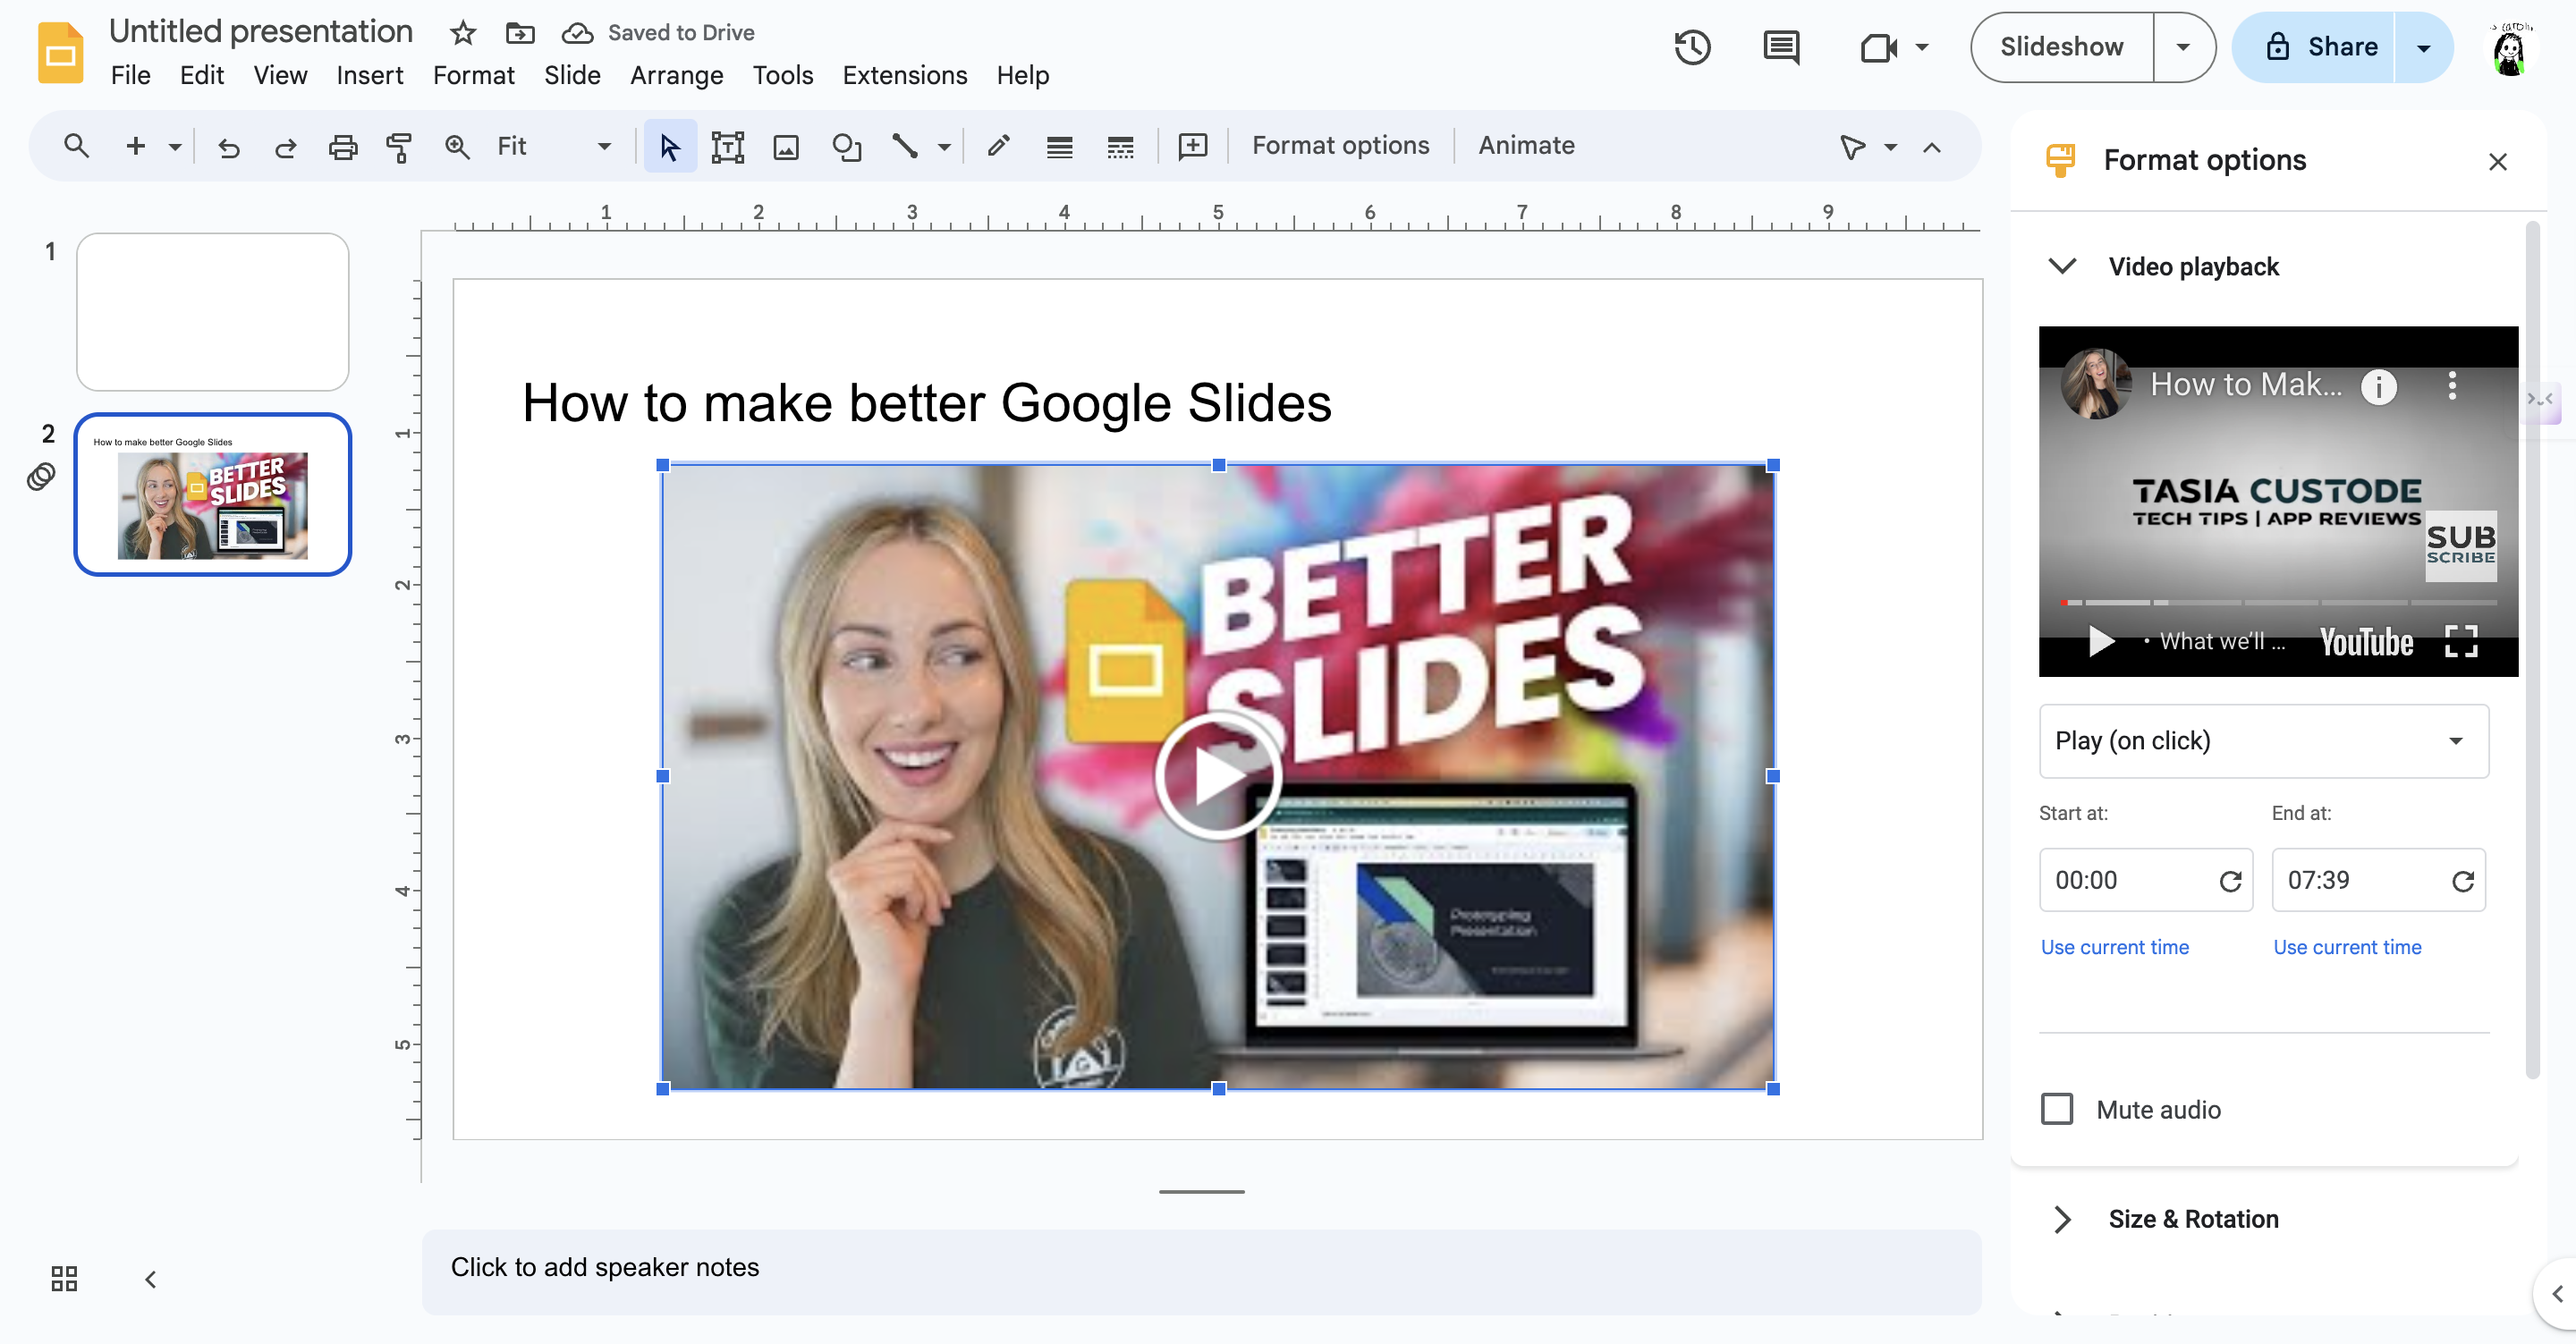Click the add comment toolbar icon
2576x1344 pixels.
coord(1192,147)
